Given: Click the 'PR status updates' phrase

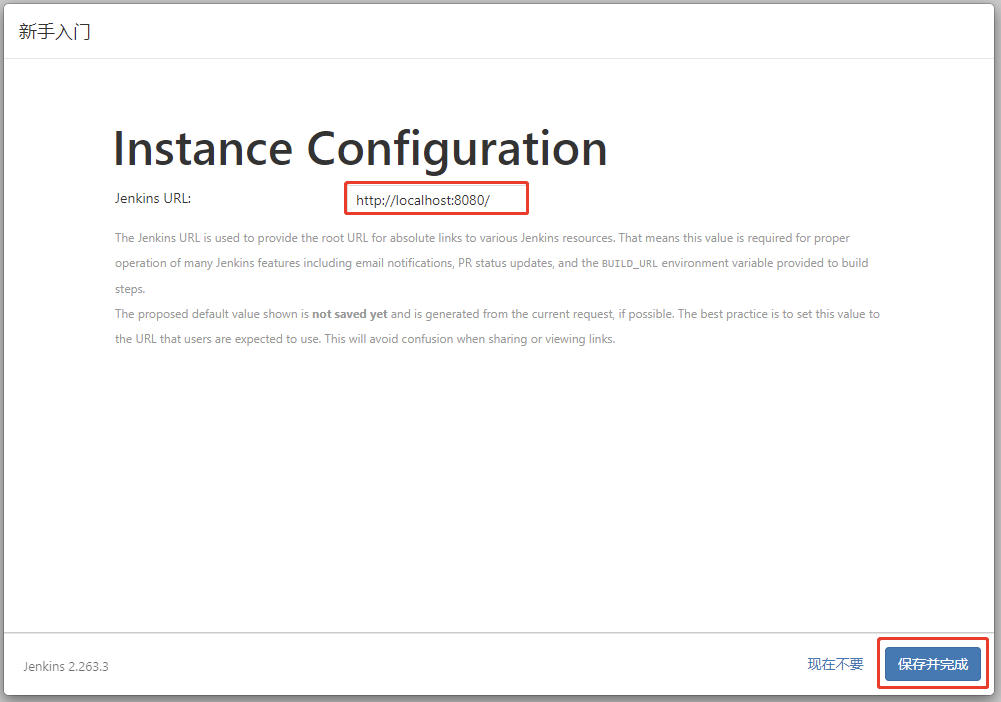Looking at the screenshot, I should tap(508, 264).
